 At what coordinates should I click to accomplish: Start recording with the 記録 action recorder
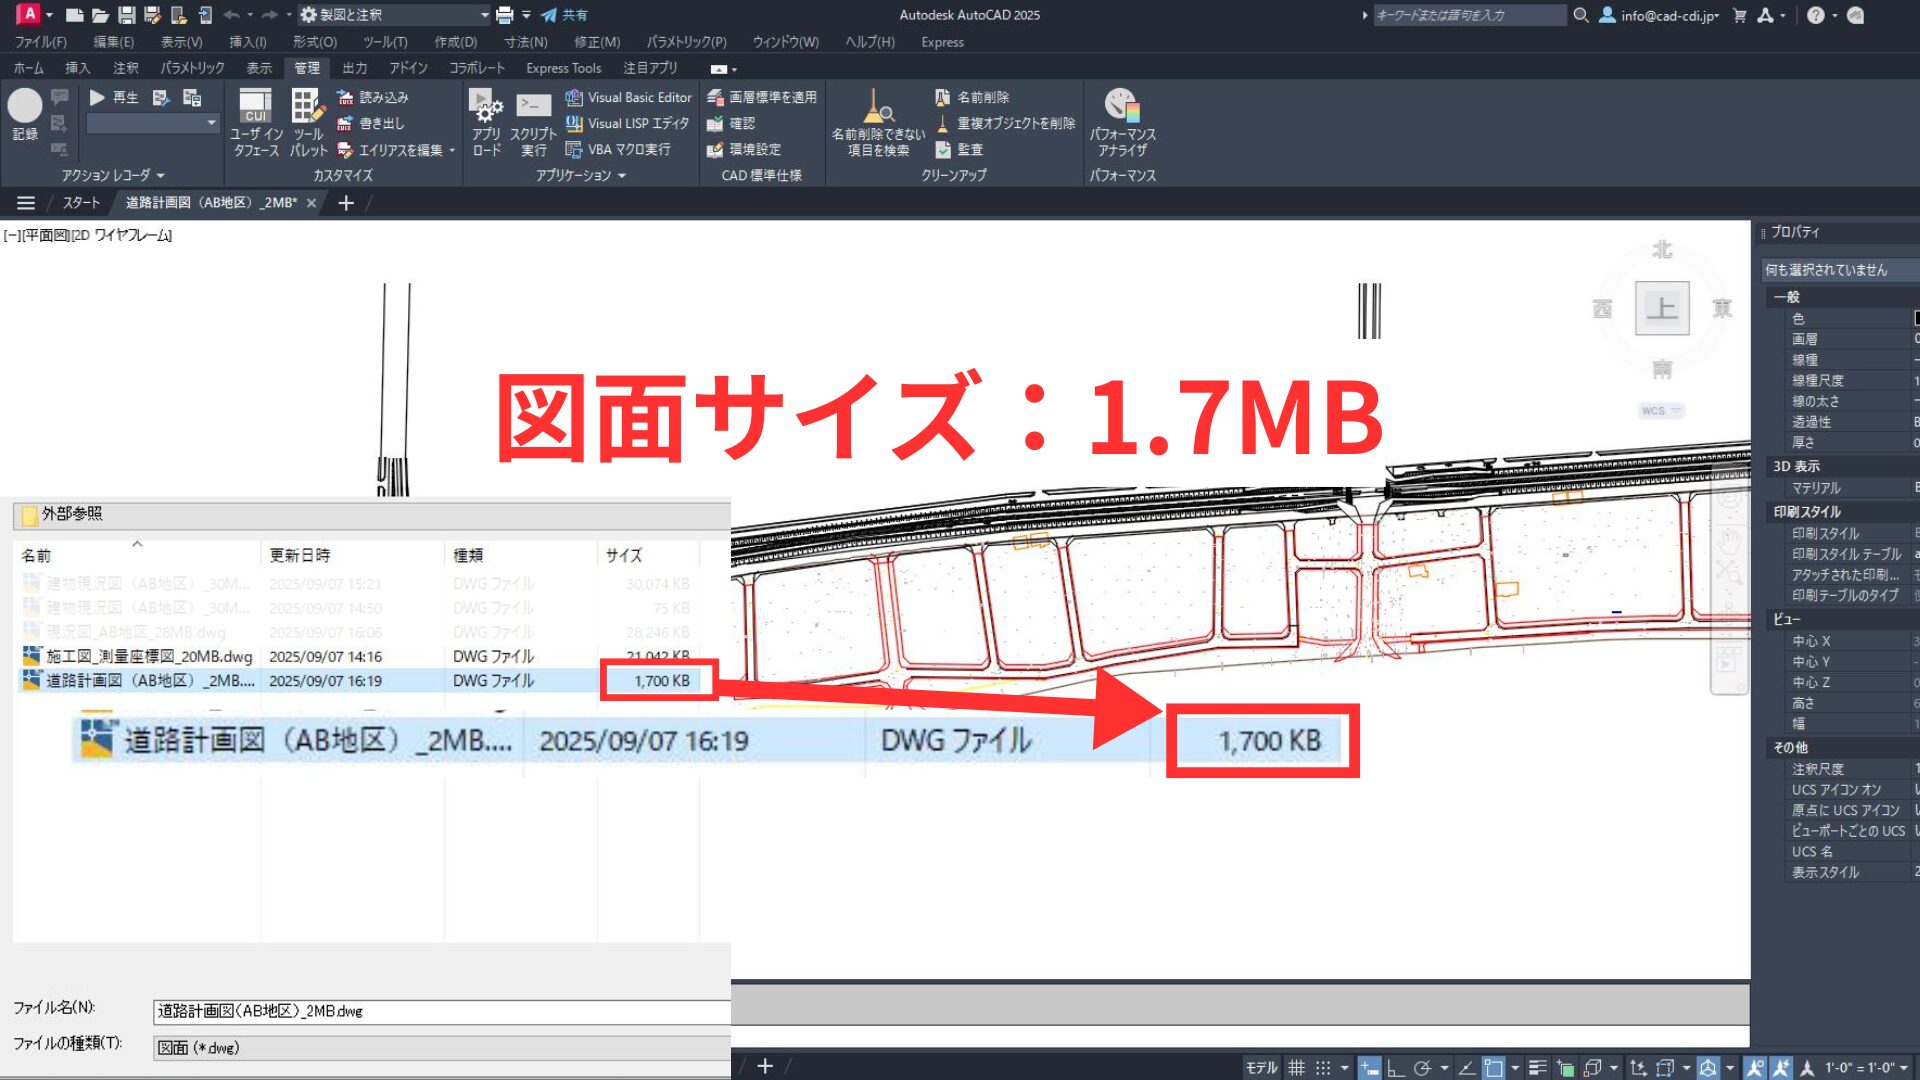click(25, 105)
